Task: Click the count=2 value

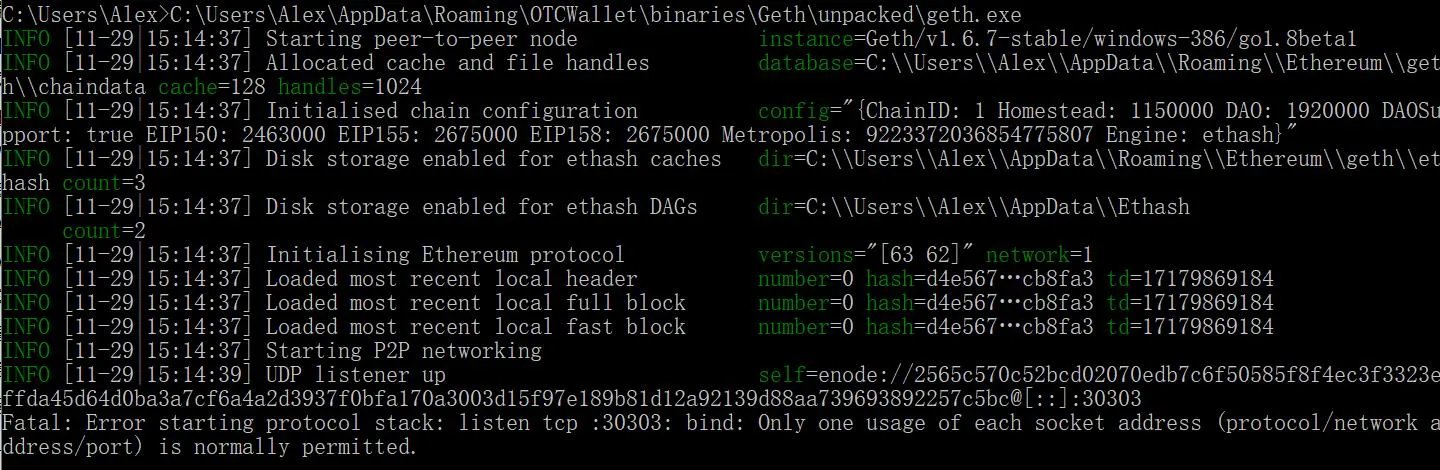Action: [x=104, y=231]
